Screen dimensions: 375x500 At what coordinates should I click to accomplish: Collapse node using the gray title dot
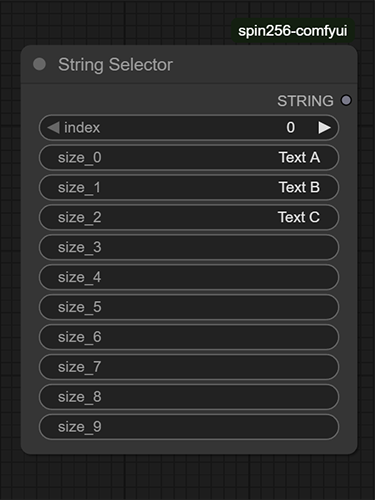point(39,64)
